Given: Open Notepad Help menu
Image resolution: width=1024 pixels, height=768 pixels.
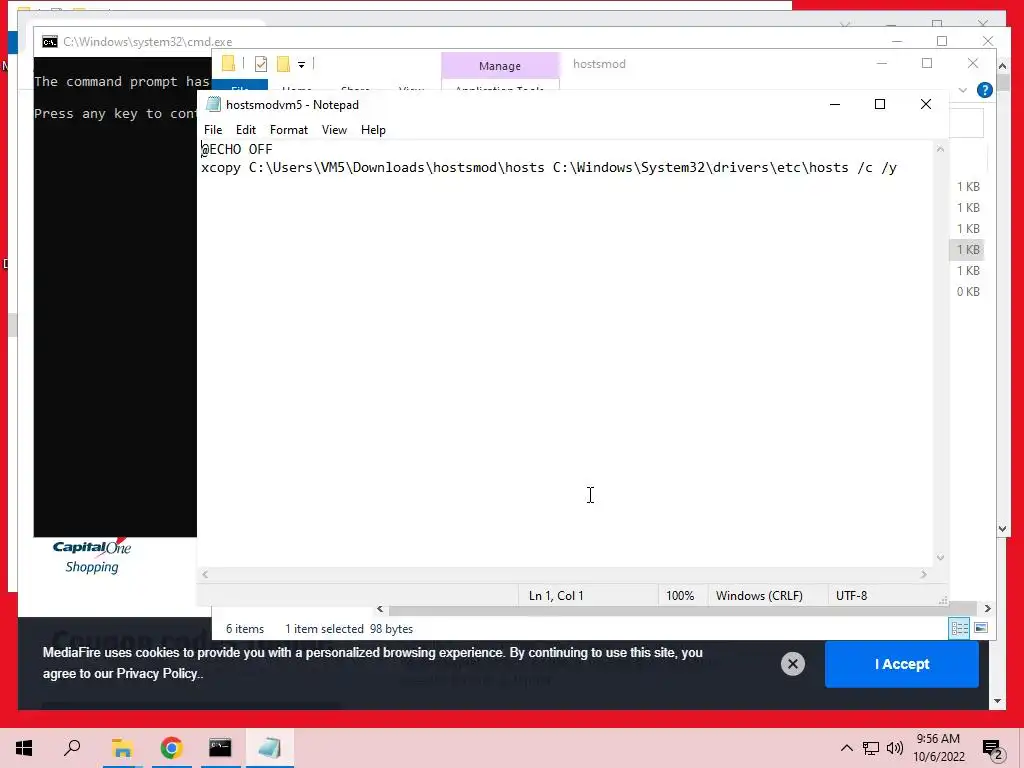Looking at the screenshot, I should (x=373, y=129).
